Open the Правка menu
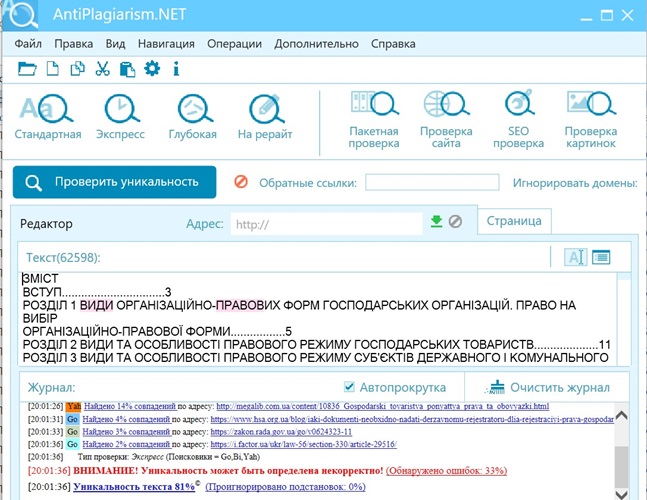This screenshot has width=647, height=500. click(x=74, y=44)
